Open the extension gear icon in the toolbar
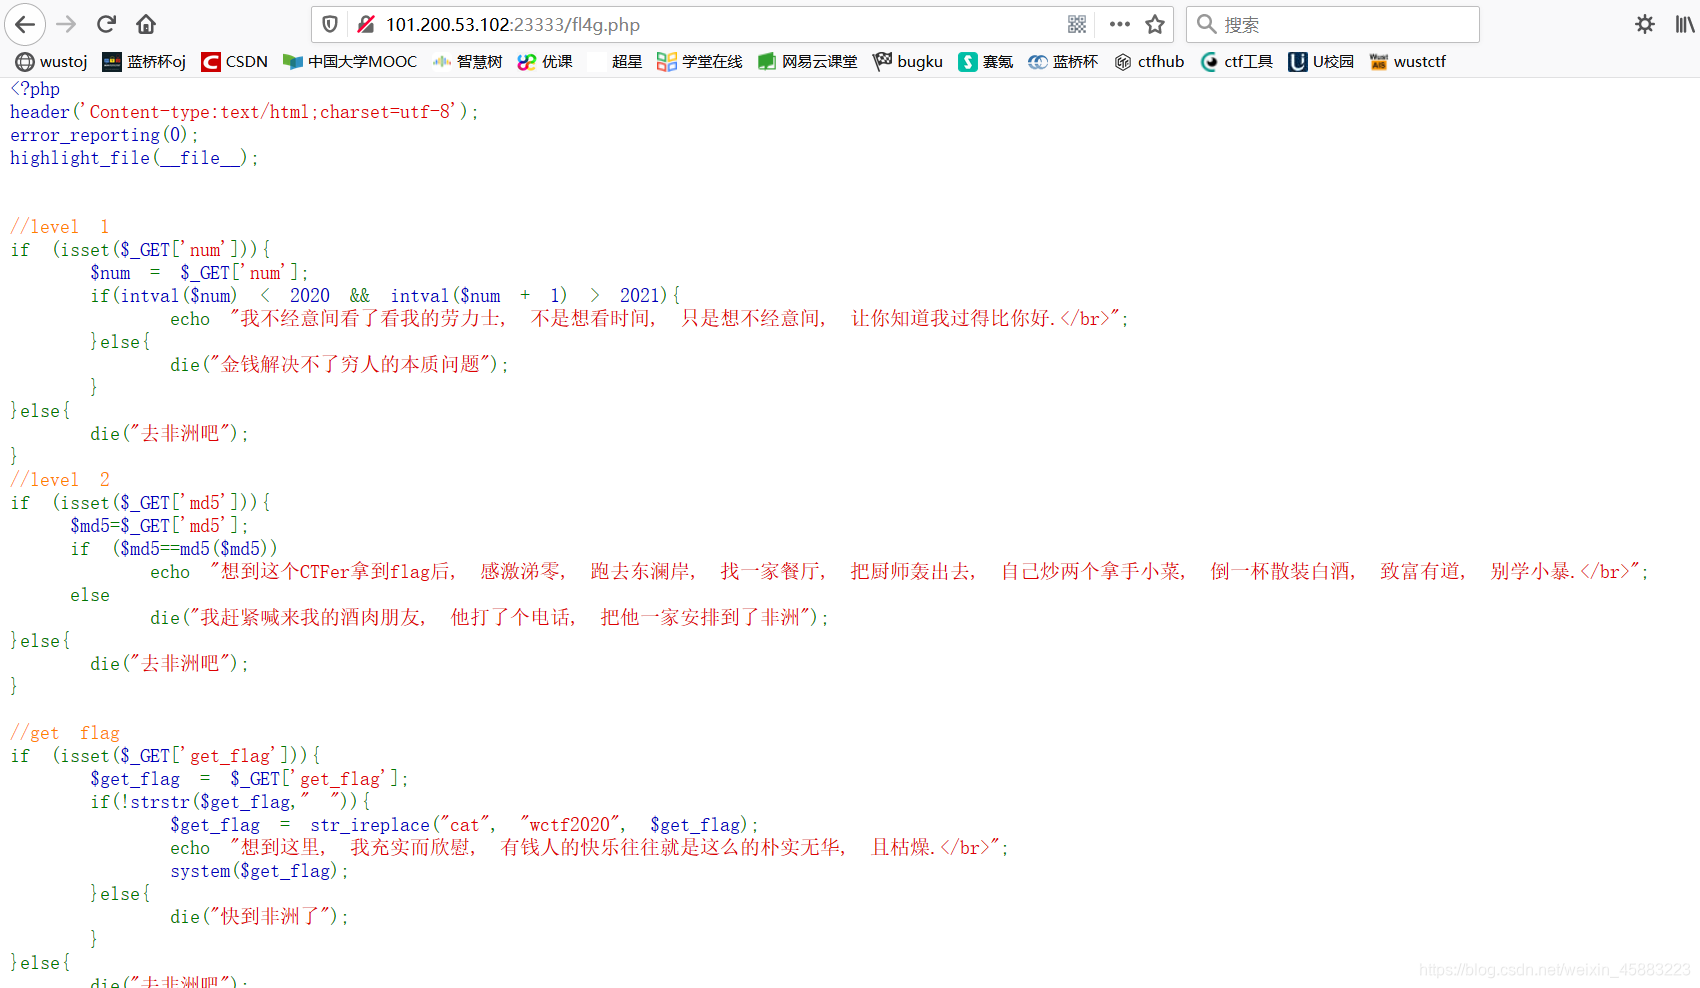Image resolution: width=1700 pixels, height=988 pixels. click(1645, 24)
